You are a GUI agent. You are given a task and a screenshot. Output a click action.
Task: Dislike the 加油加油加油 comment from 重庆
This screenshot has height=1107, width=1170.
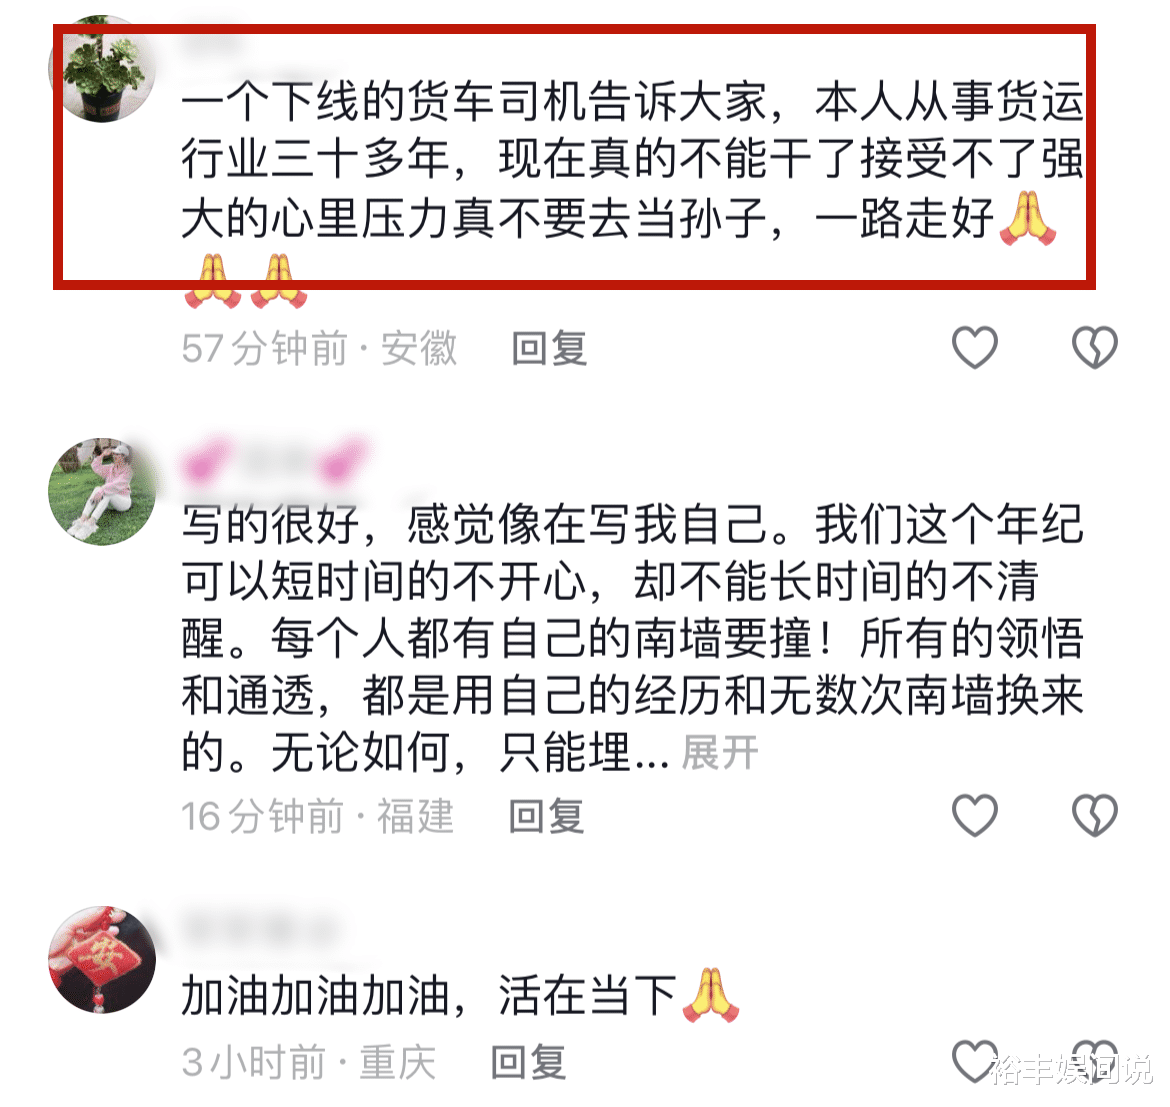click(1095, 1061)
